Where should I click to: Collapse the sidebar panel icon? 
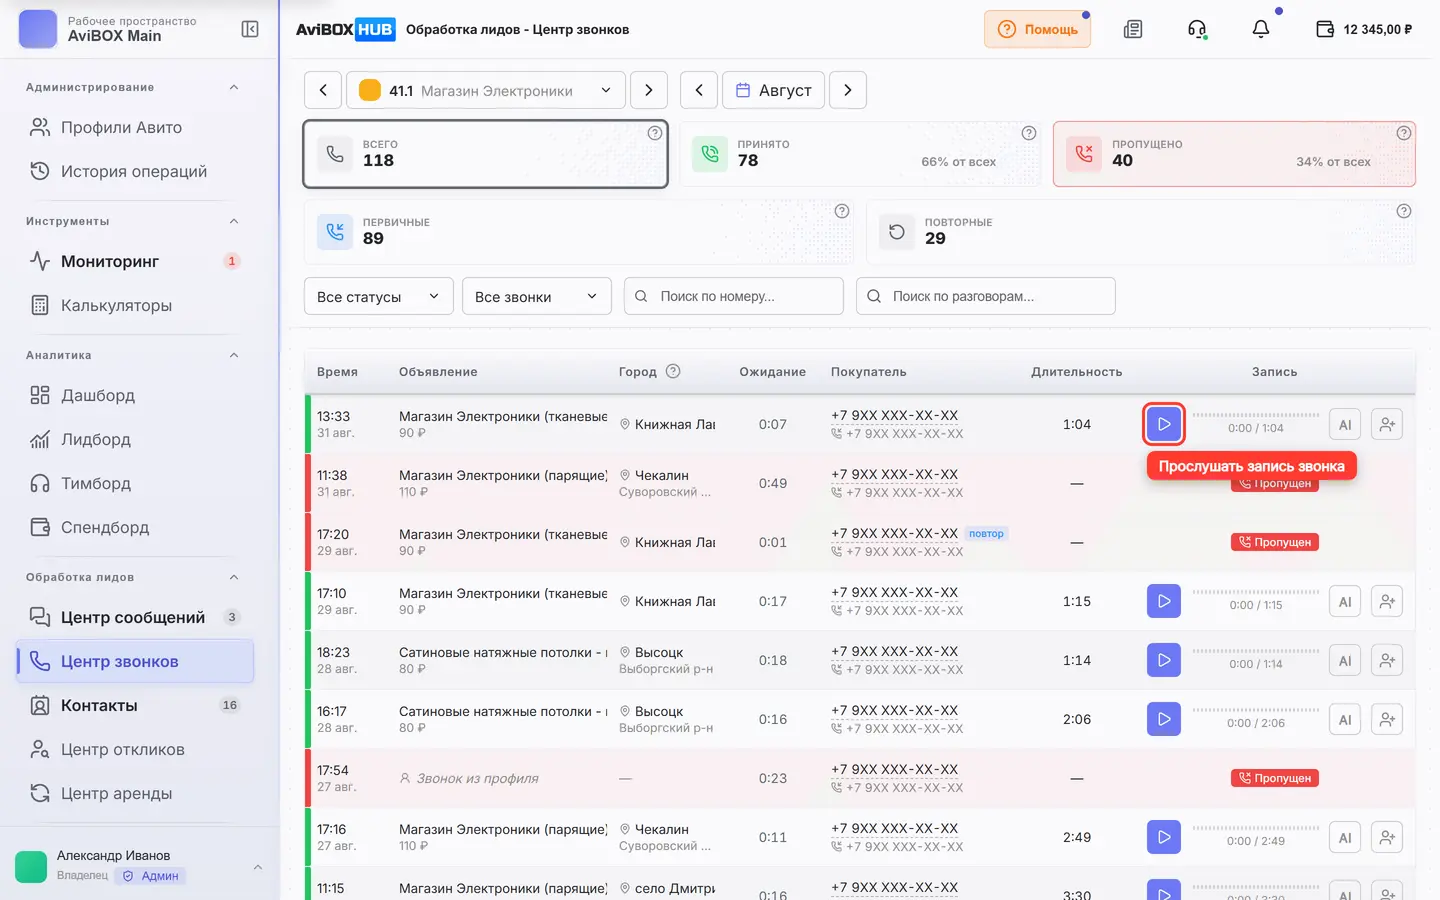250,29
